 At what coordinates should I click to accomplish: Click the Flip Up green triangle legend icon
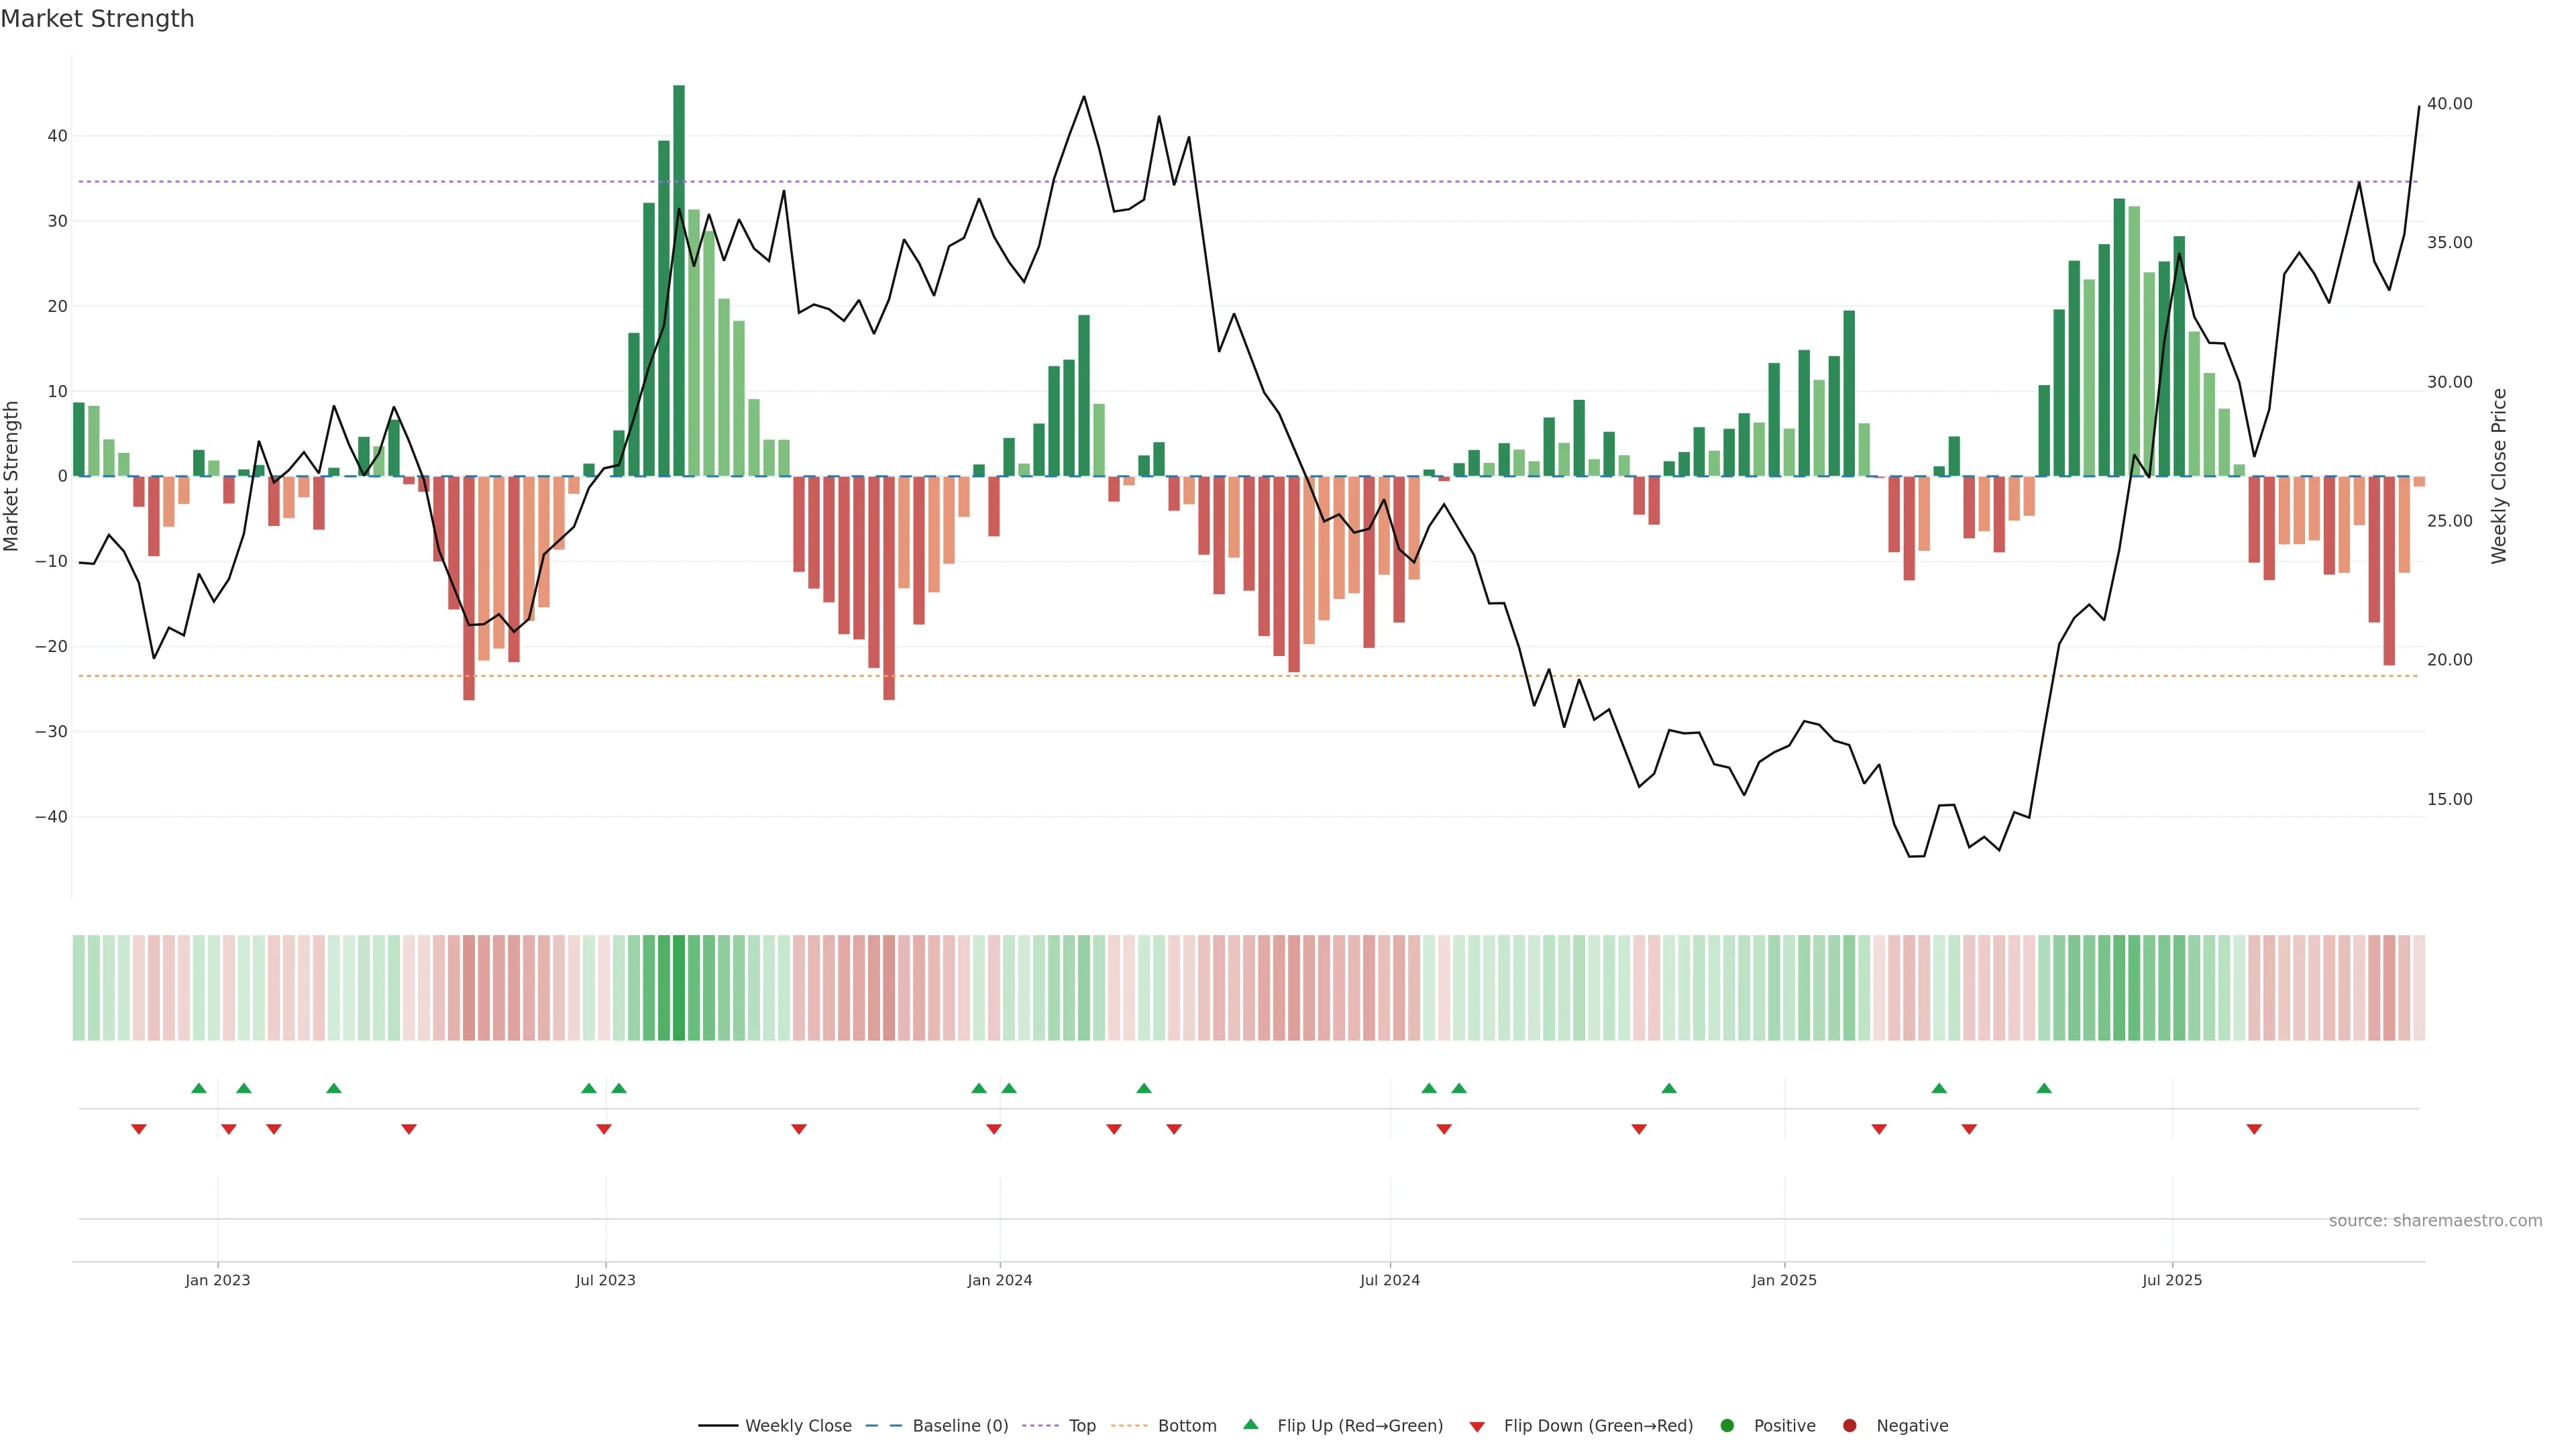click(1250, 1424)
